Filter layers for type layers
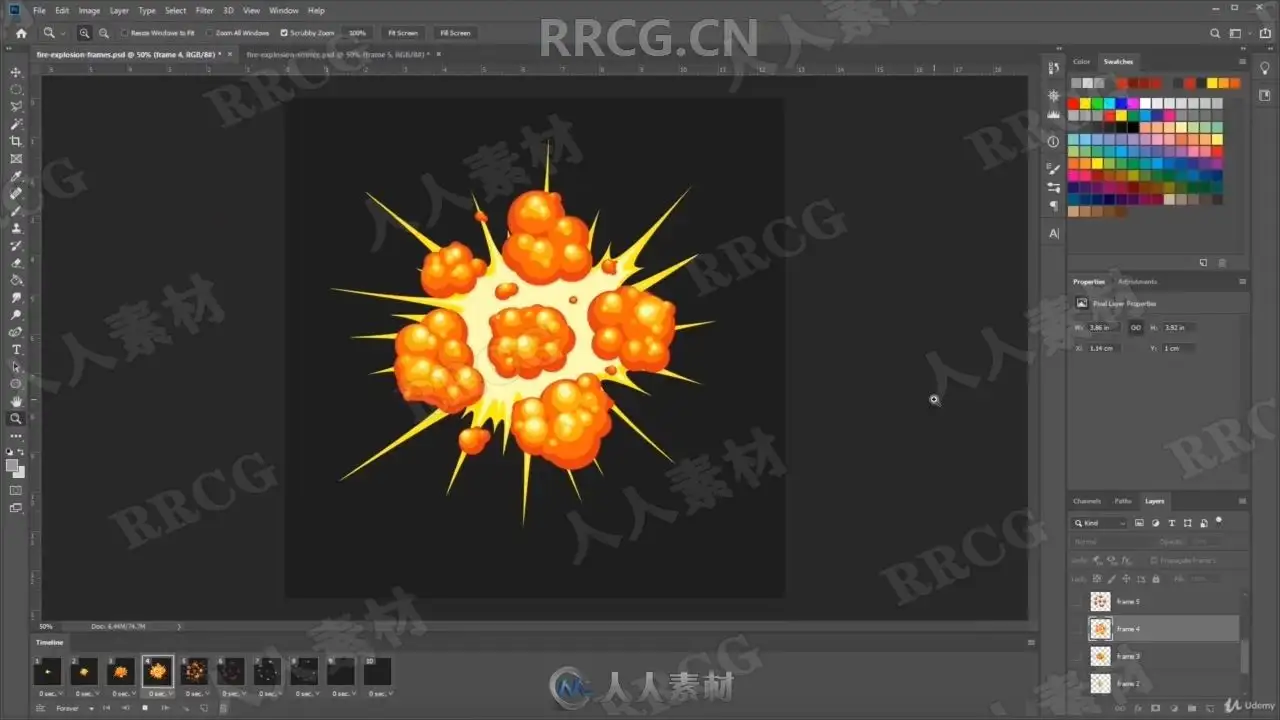 click(x=1172, y=523)
